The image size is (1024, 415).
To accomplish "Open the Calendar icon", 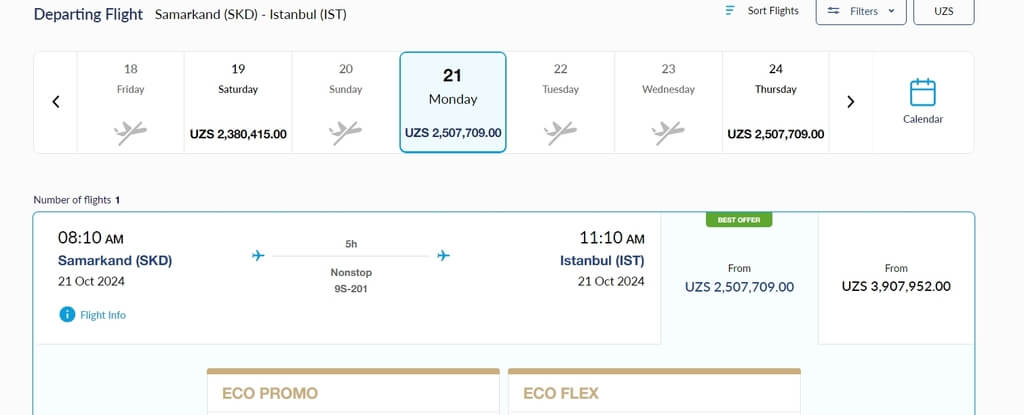I will click(923, 93).
